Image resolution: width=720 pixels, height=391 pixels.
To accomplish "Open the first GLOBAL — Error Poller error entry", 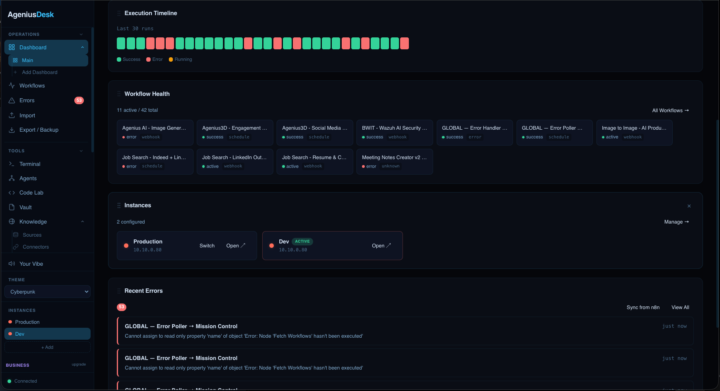I will pos(405,331).
